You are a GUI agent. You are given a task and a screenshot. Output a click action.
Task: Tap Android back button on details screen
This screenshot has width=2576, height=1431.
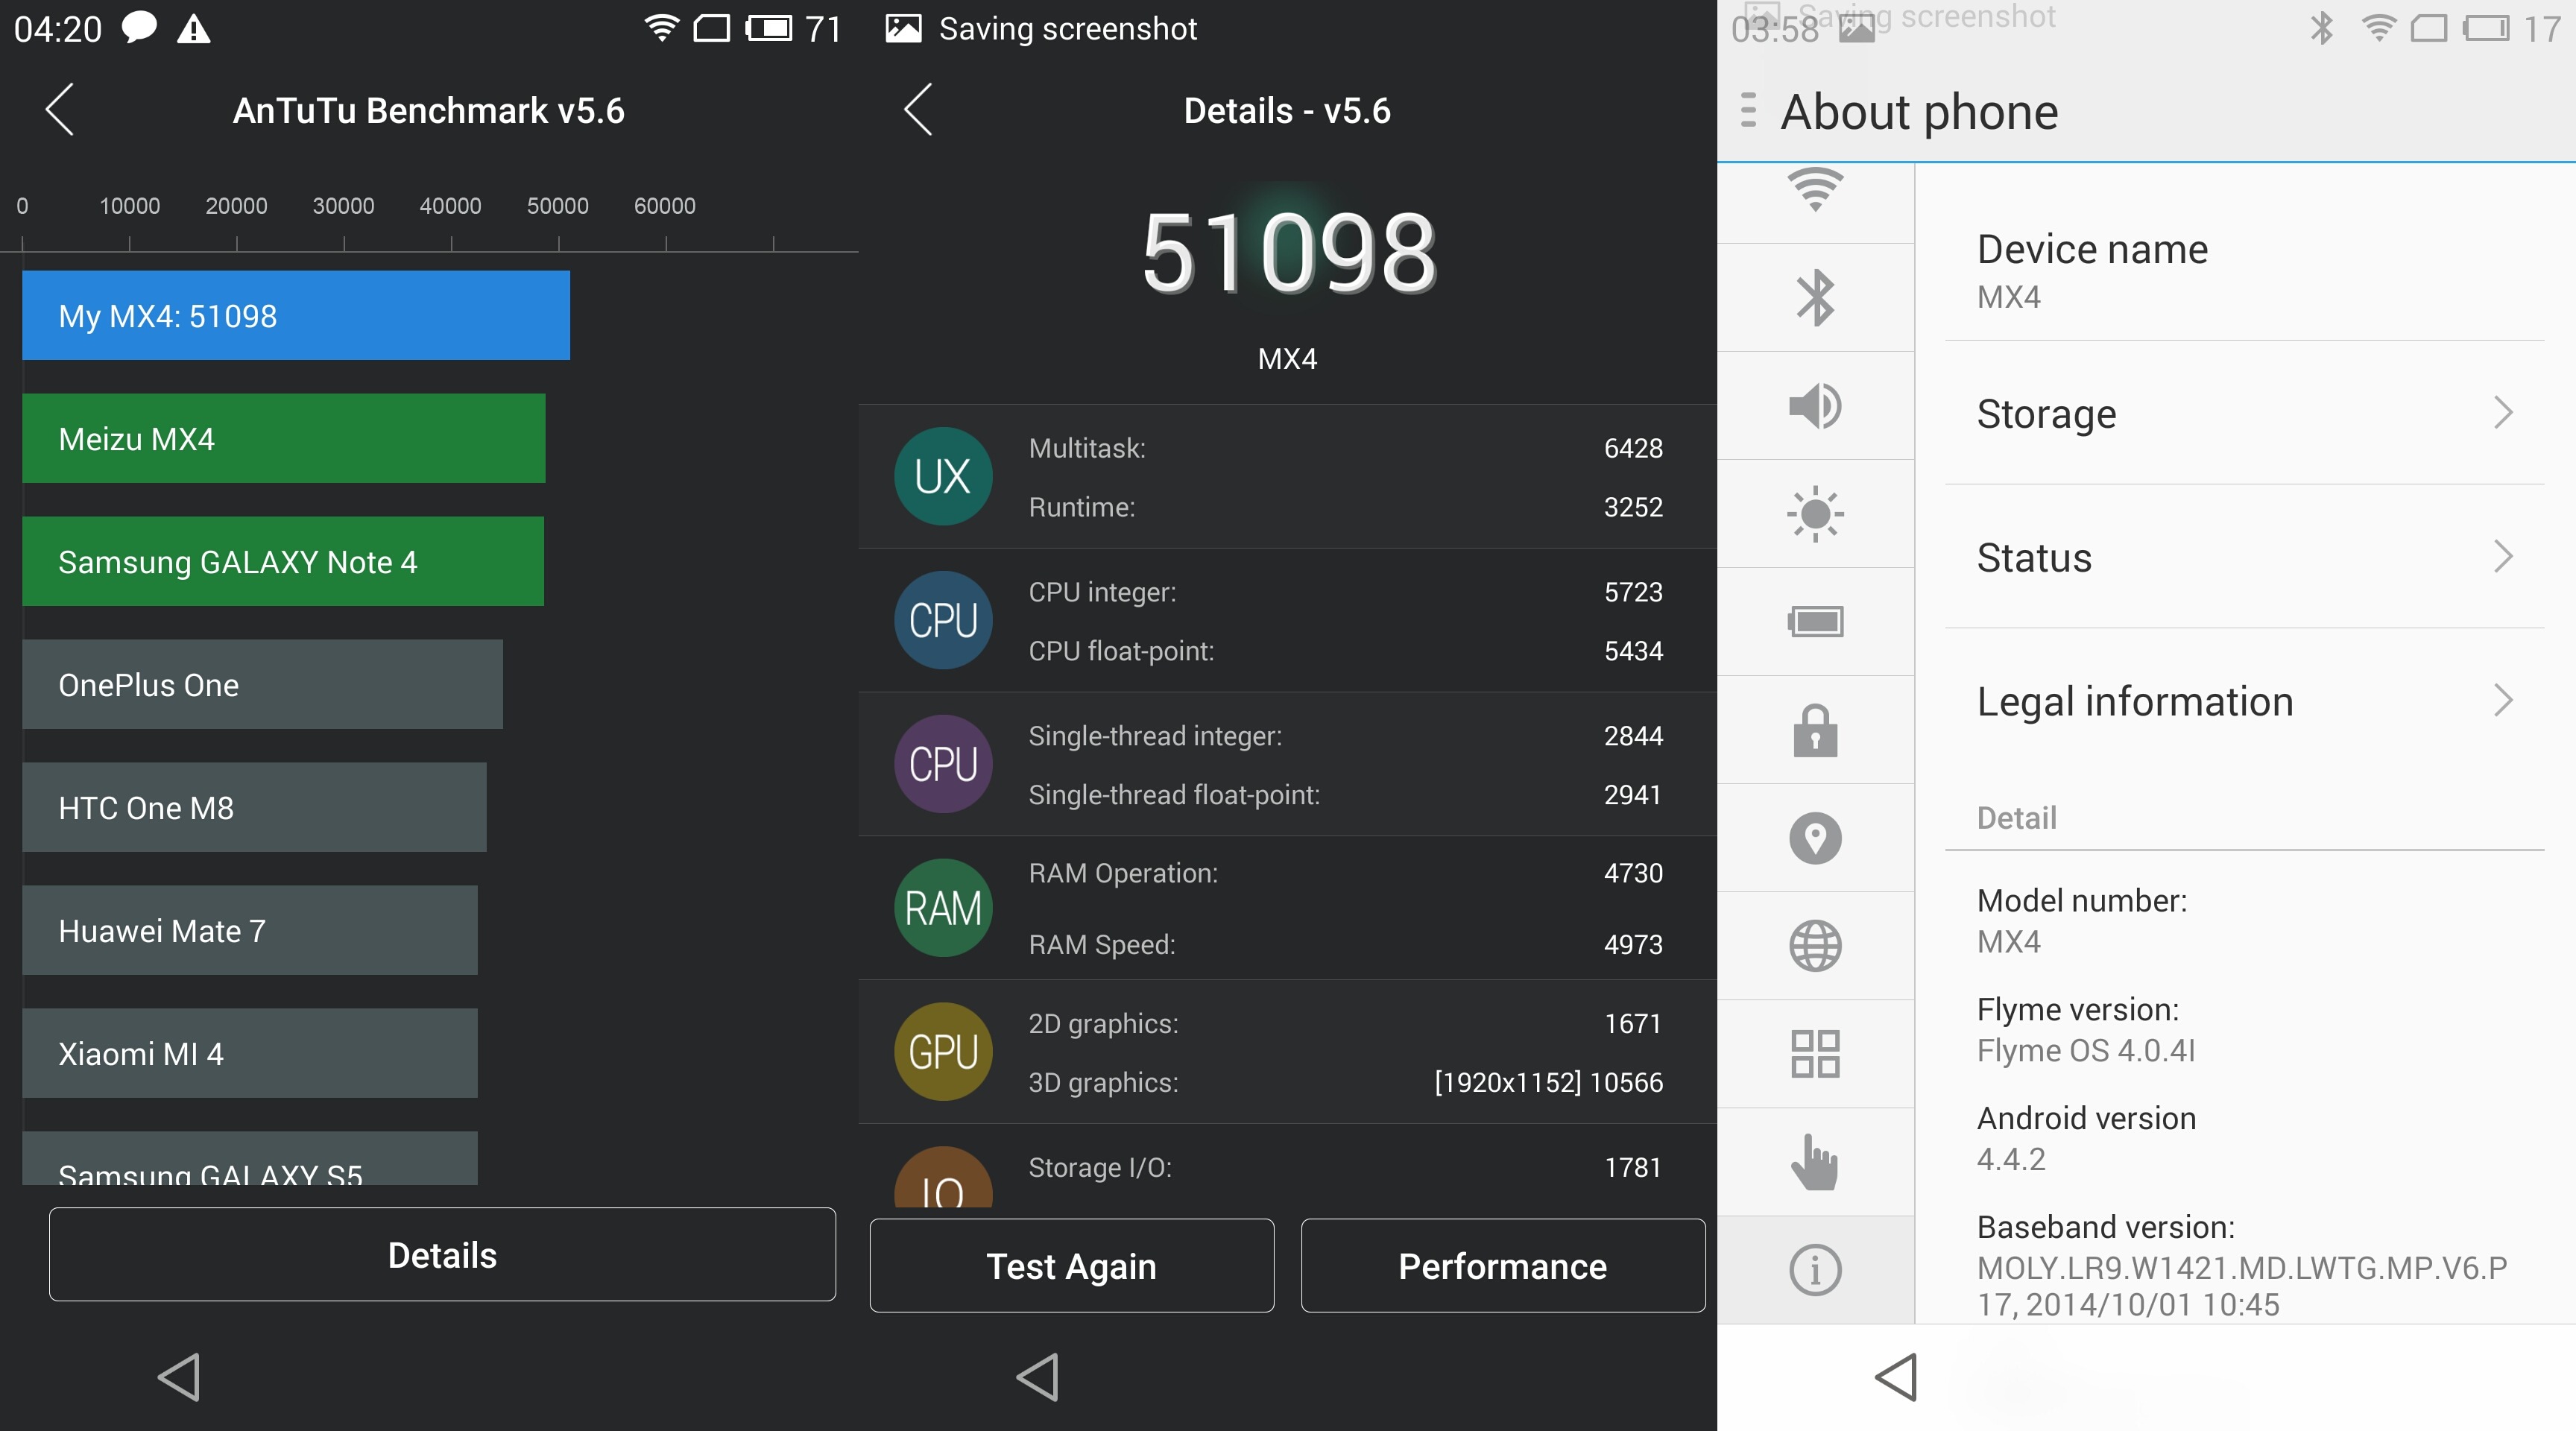click(1037, 1377)
